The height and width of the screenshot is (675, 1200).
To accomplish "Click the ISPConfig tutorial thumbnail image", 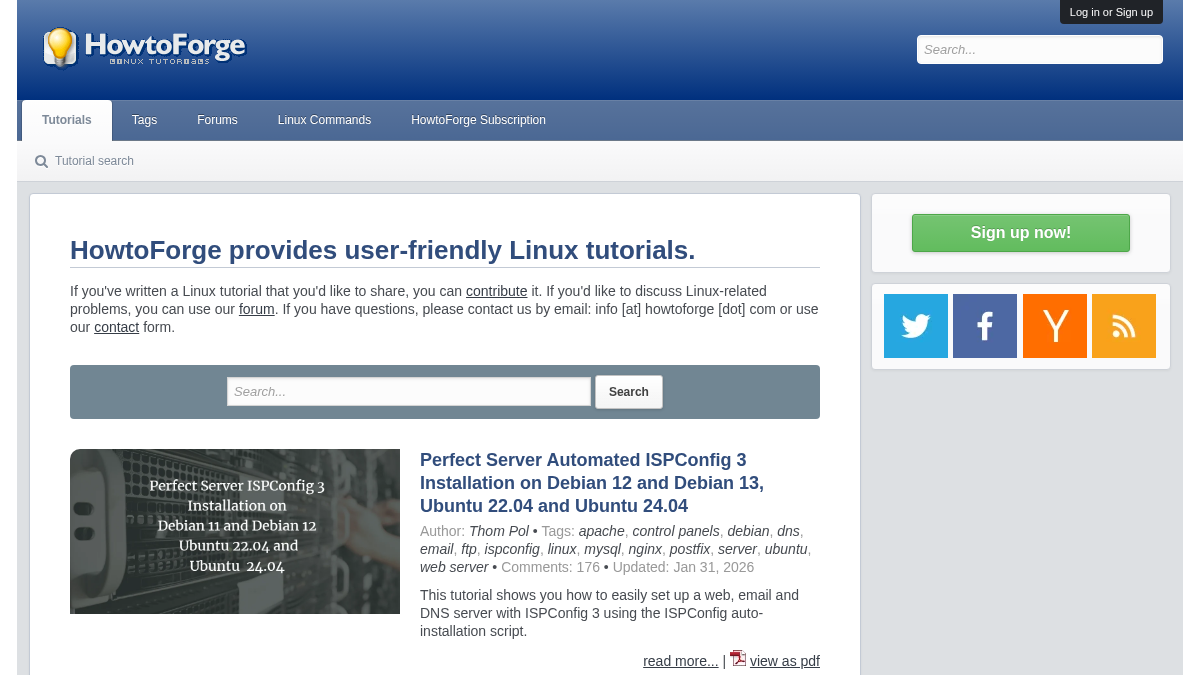I will pyautogui.click(x=235, y=531).
